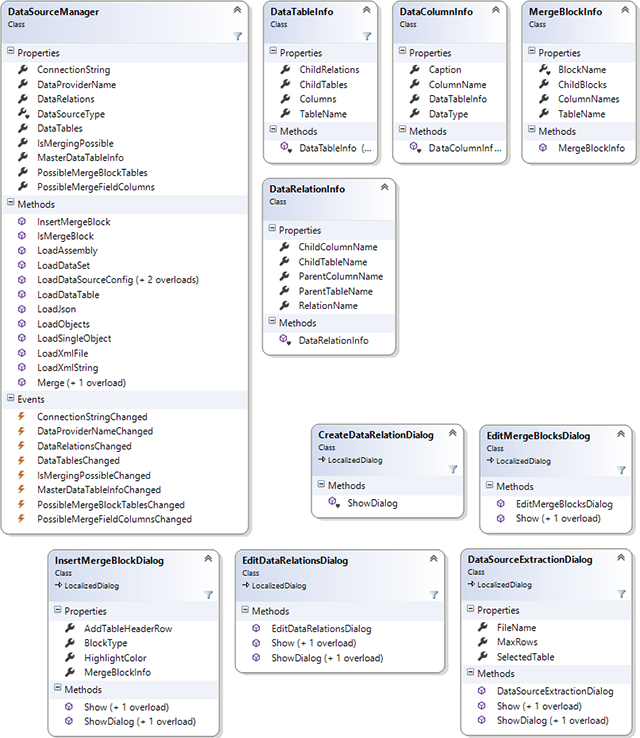
Task: Click filter icon in DataSourceManager header
Action: 238,36
